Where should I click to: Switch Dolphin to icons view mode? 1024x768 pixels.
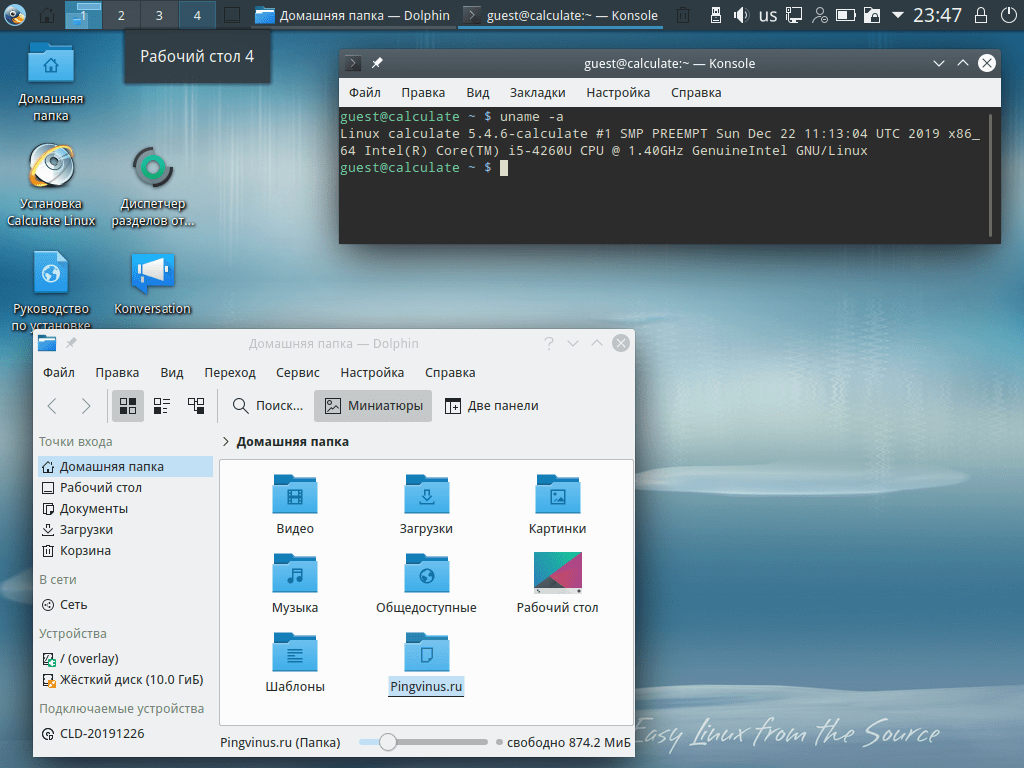[128, 406]
